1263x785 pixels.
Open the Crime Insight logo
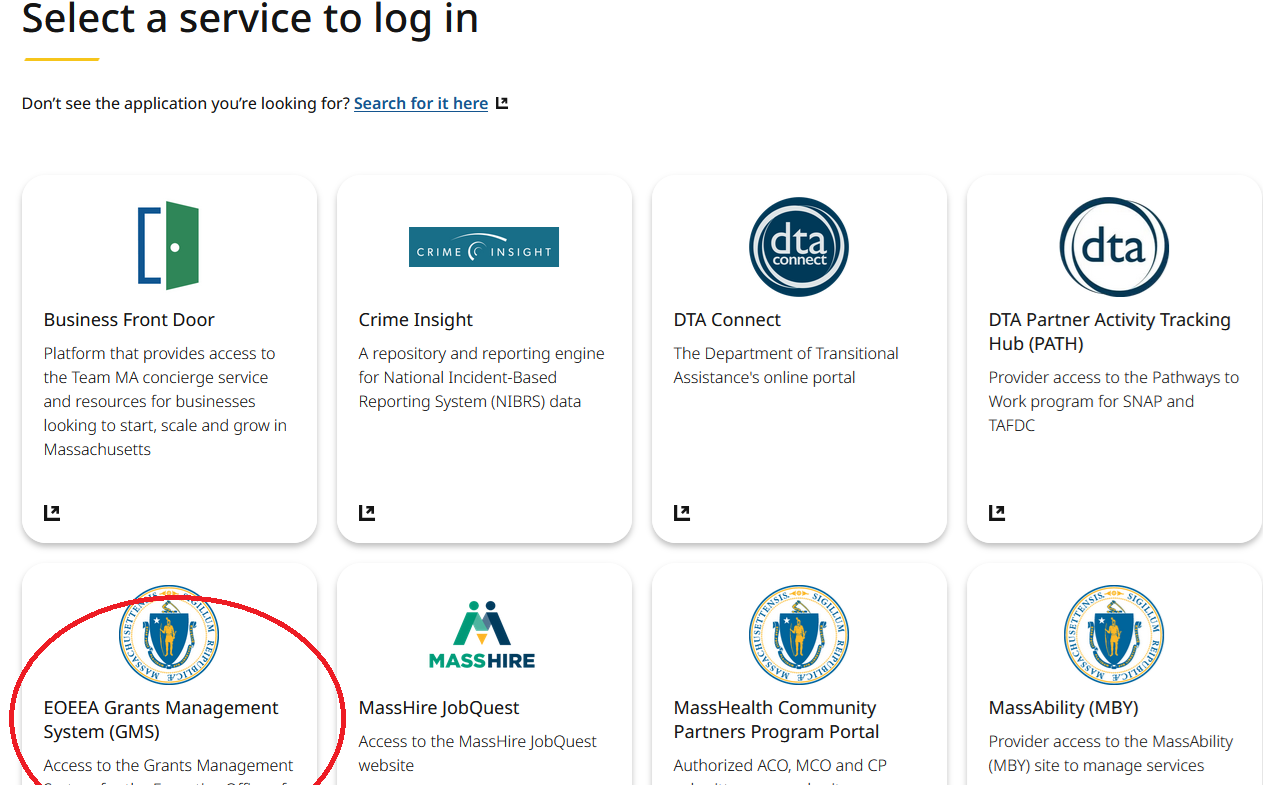coord(484,247)
